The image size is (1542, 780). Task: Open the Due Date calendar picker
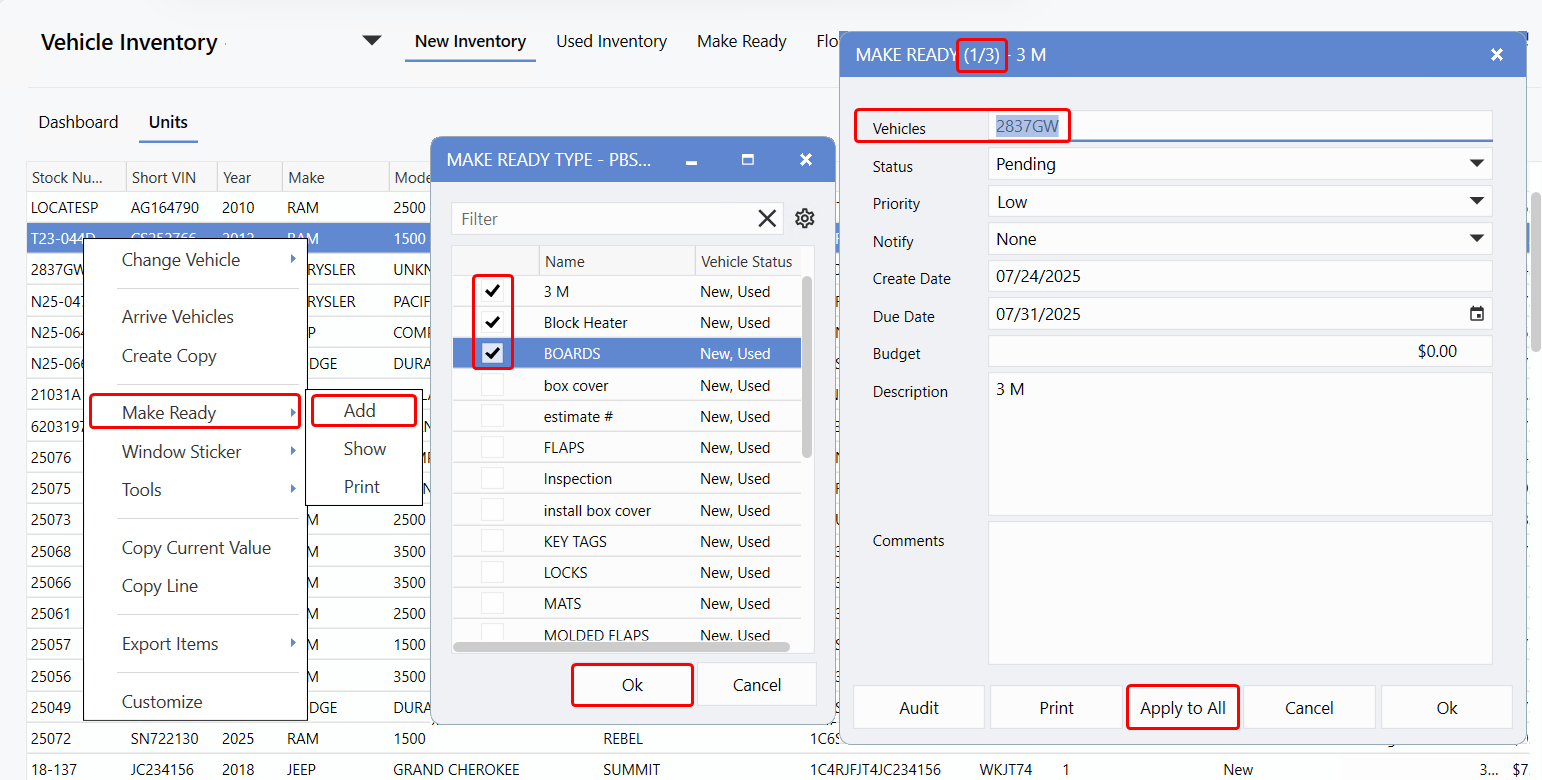pos(1476,314)
